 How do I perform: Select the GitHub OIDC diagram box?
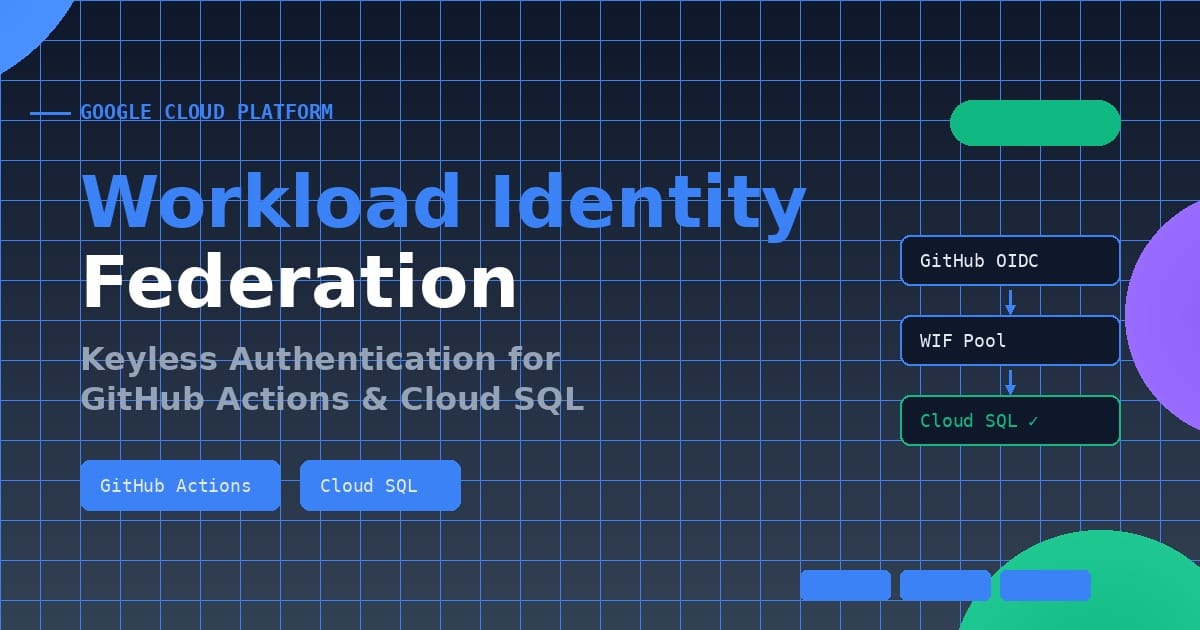pyautogui.click(x=1010, y=261)
